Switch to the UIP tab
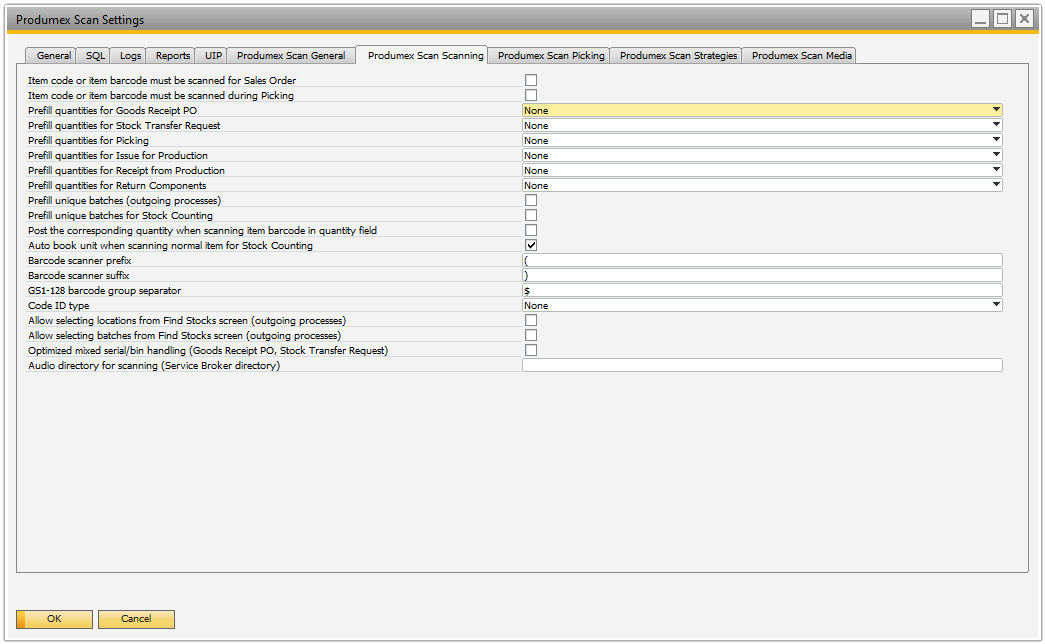This screenshot has height=644, width=1045. pos(213,56)
